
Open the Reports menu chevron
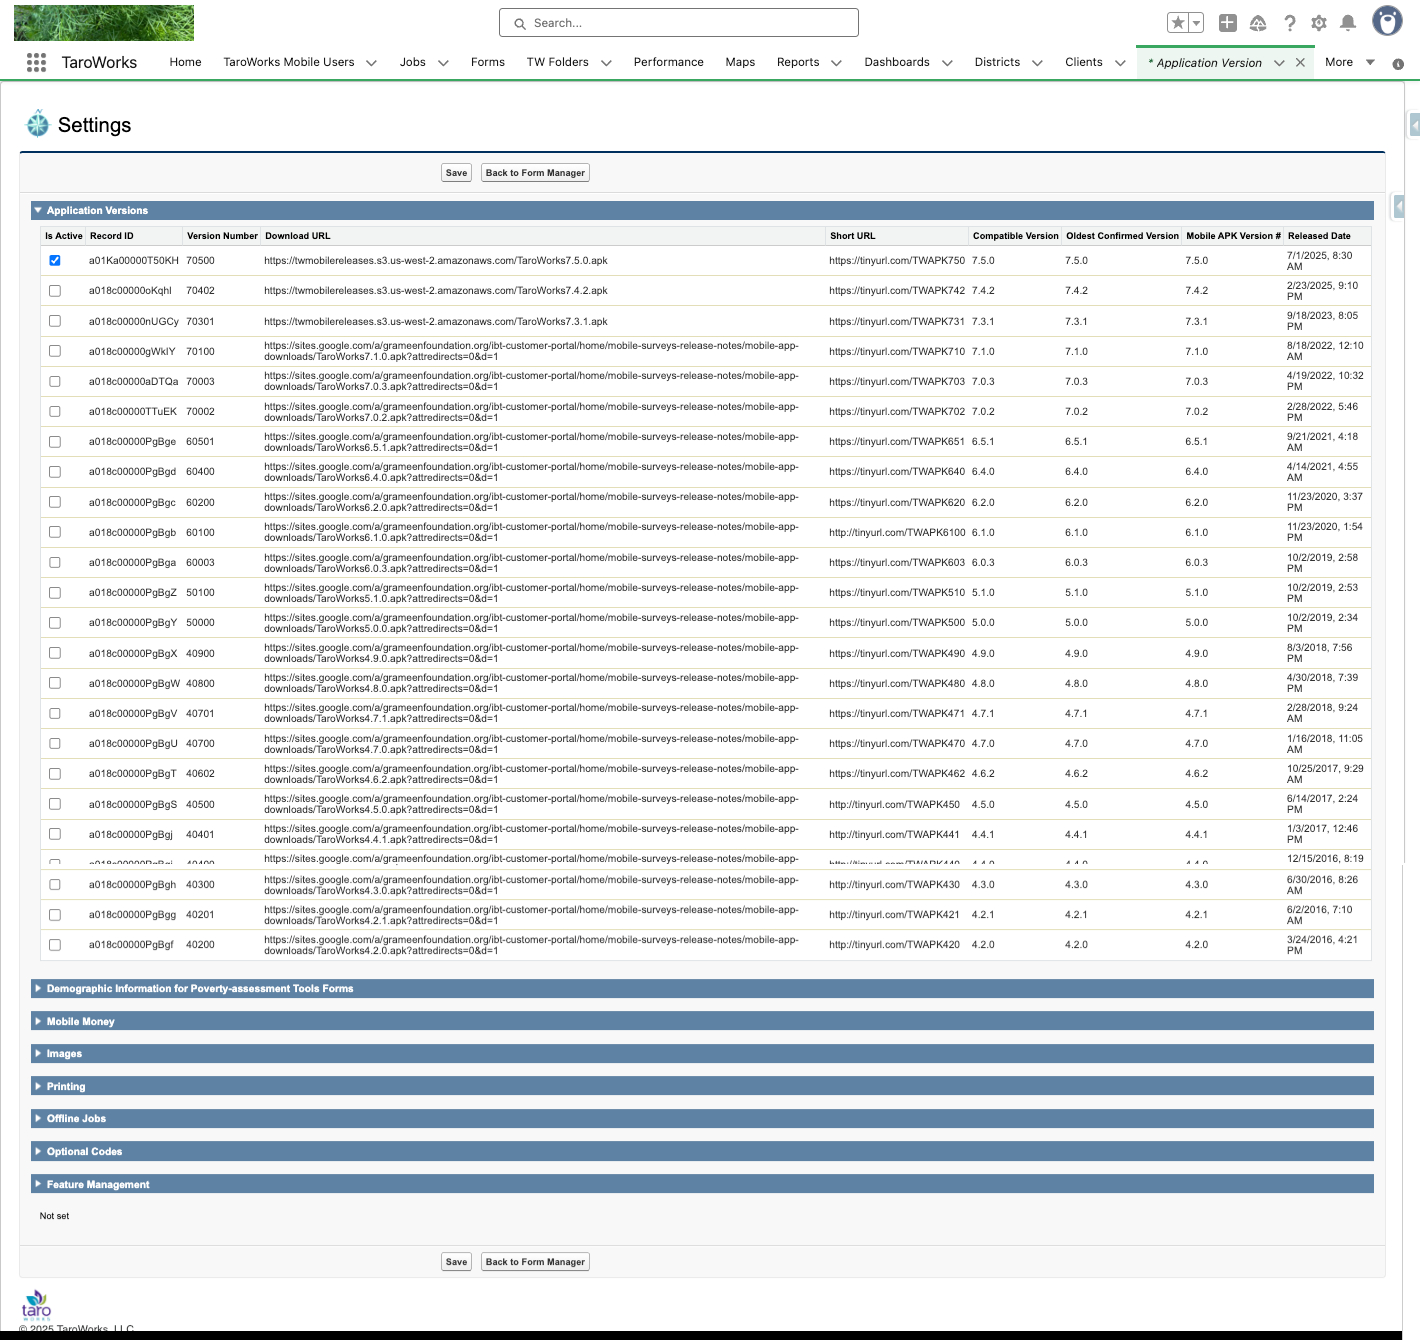[836, 63]
